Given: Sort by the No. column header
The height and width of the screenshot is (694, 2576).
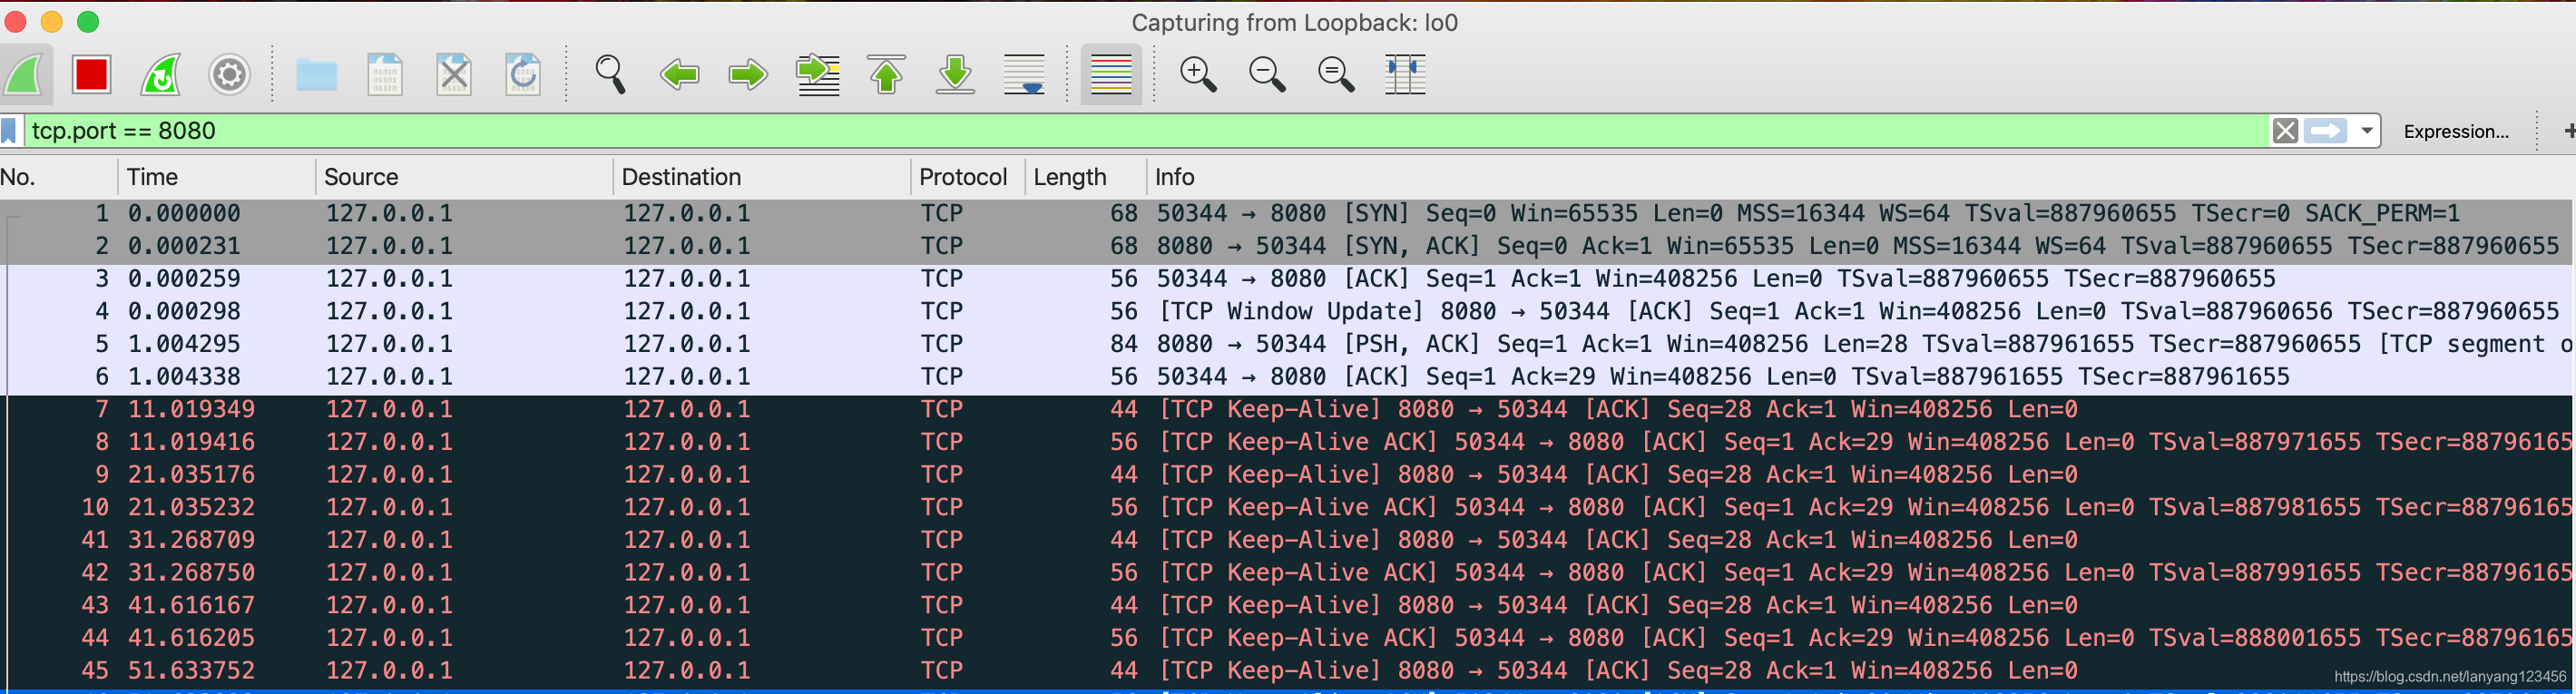Looking at the screenshot, I should click(58, 177).
